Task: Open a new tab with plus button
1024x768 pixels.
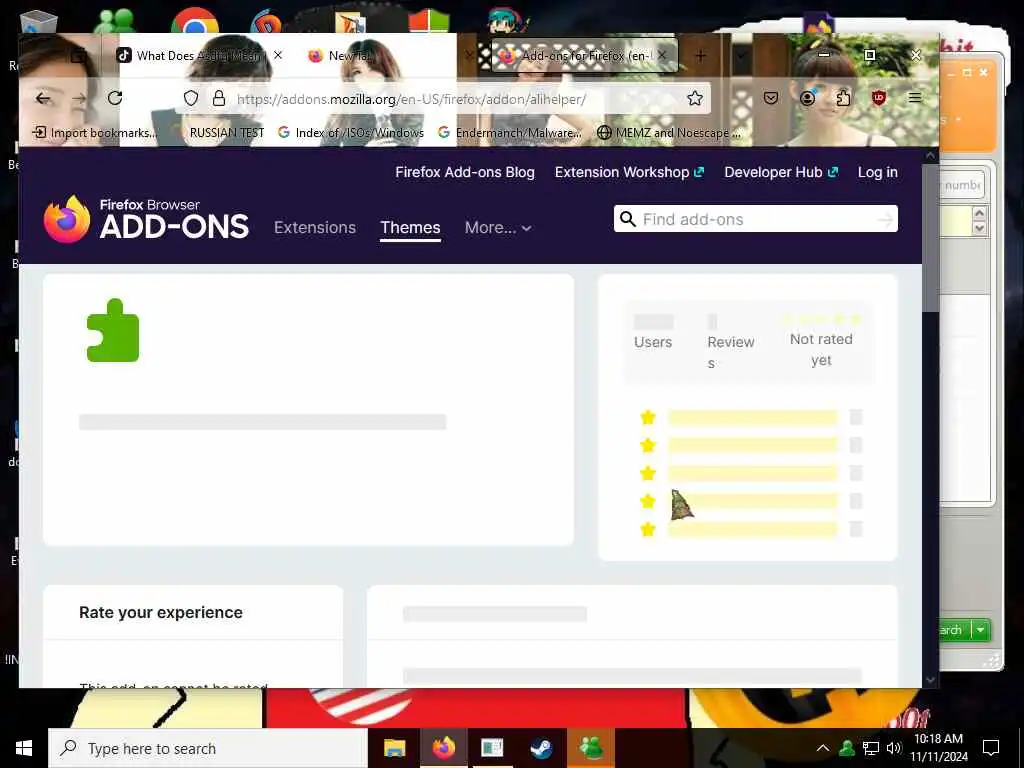Action: click(x=700, y=56)
